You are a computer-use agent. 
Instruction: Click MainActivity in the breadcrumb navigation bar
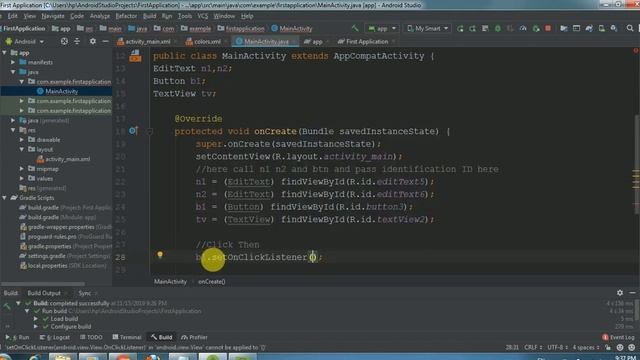click(296, 29)
